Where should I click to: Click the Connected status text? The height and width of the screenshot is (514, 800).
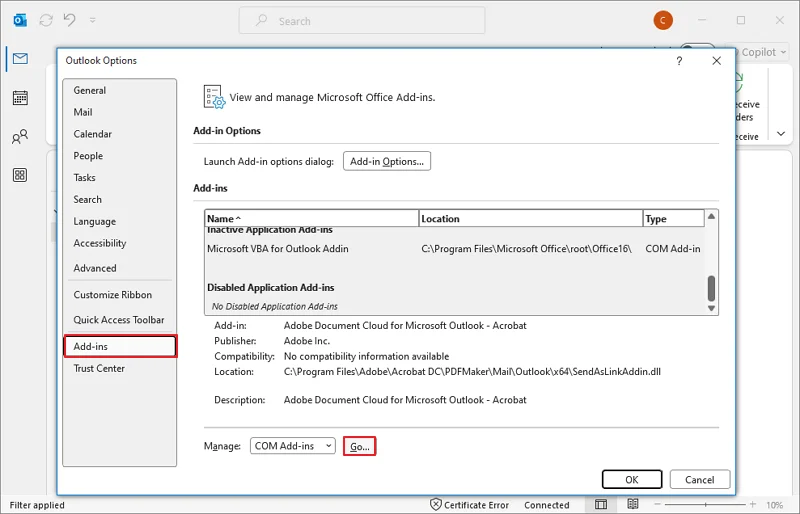[546, 505]
